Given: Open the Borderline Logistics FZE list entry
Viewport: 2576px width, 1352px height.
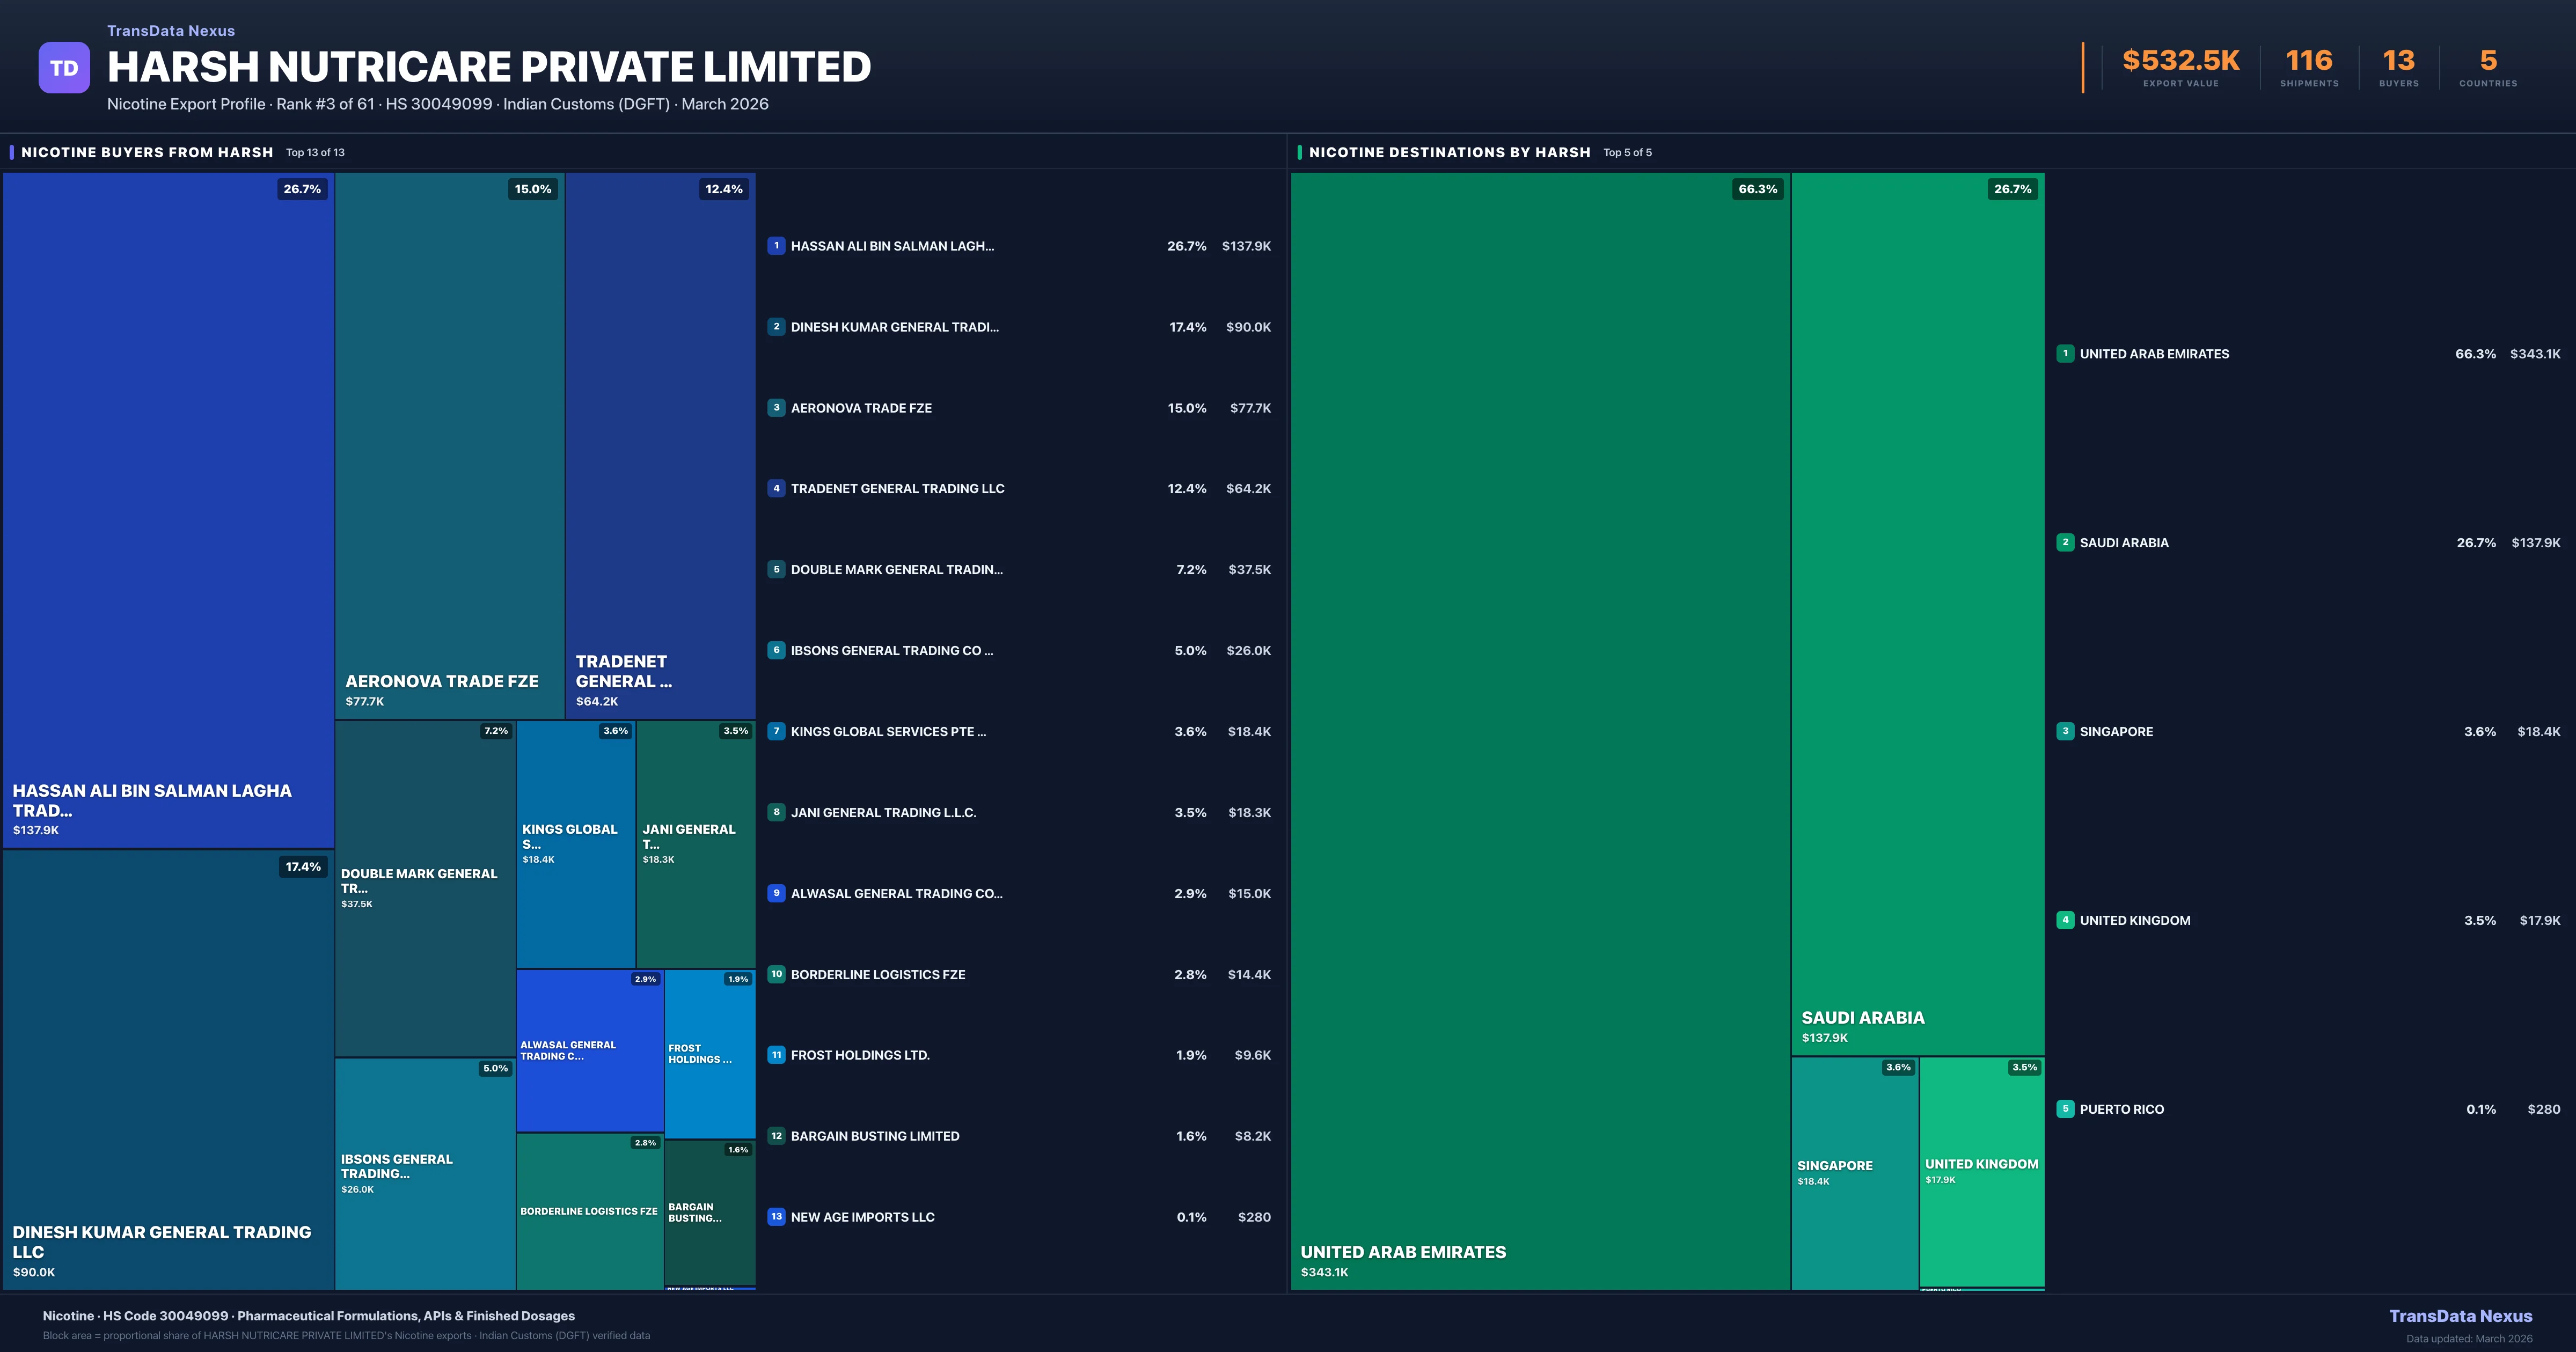Looking at the screenshot, I should pos(878,975).
